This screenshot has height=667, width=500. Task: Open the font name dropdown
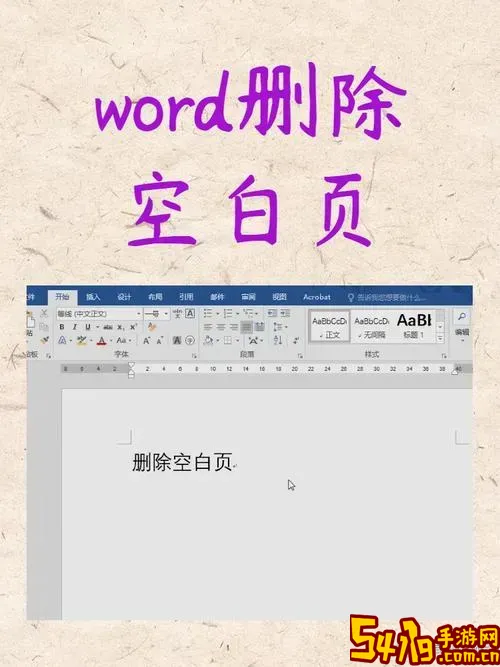[x=139, y=314]
